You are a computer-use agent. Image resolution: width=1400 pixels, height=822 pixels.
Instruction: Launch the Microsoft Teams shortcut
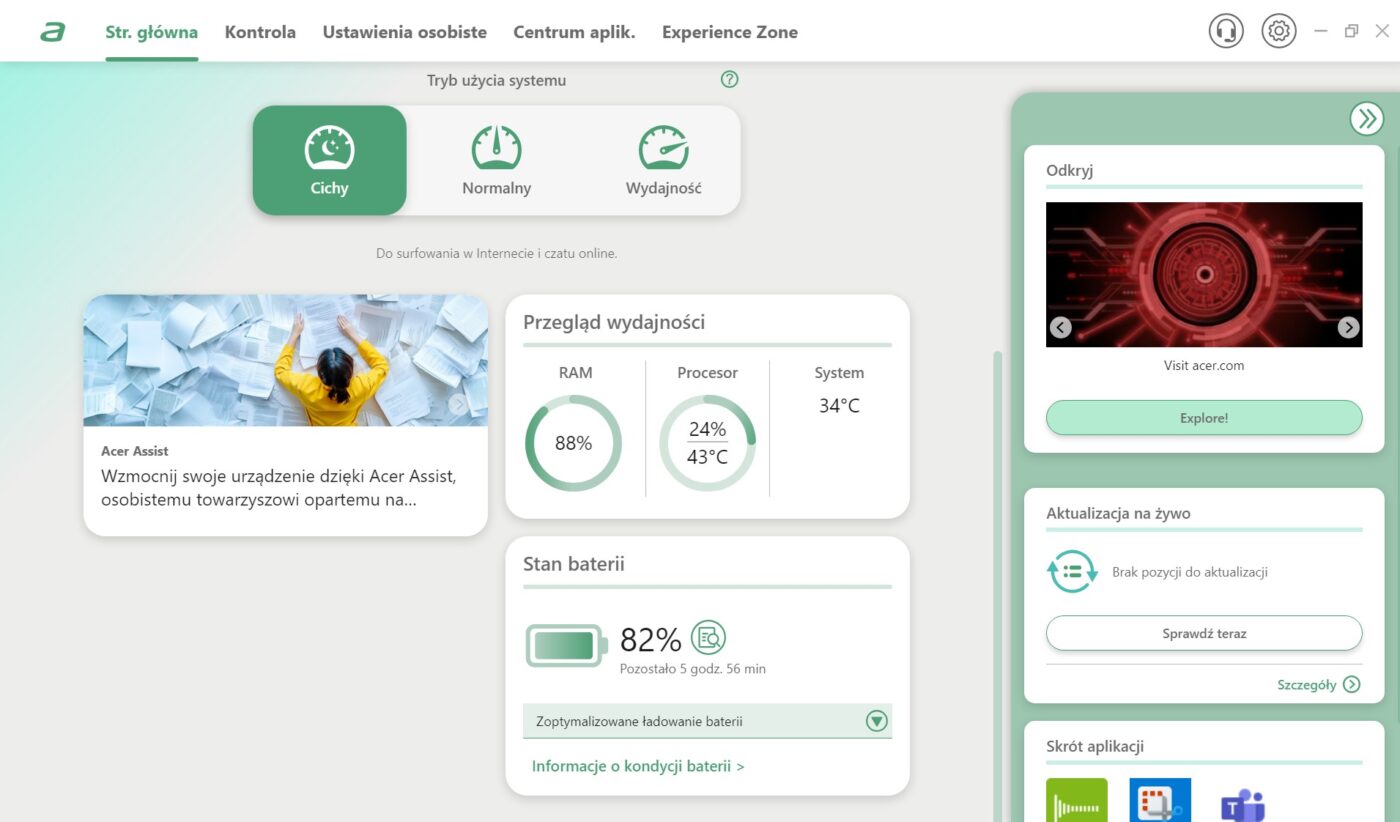pyautogui.click(x=1243, y=801)
